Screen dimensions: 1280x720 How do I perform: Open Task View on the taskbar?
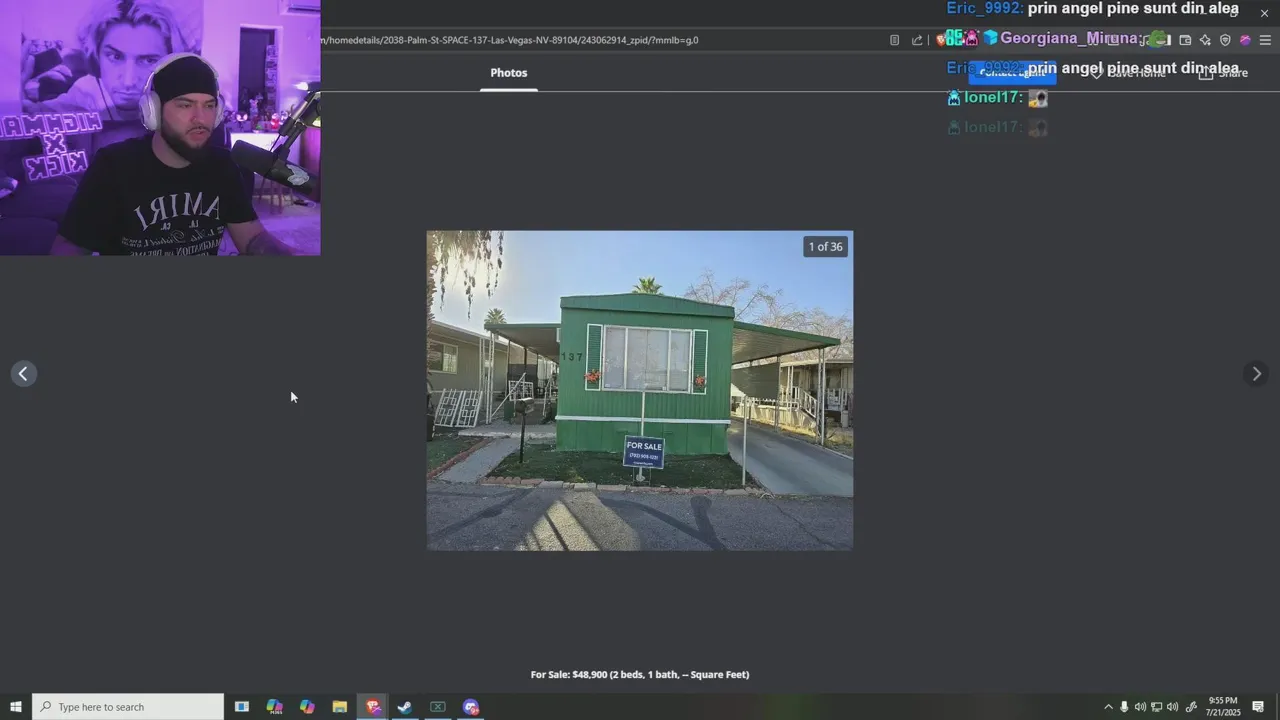pos(241,707)
